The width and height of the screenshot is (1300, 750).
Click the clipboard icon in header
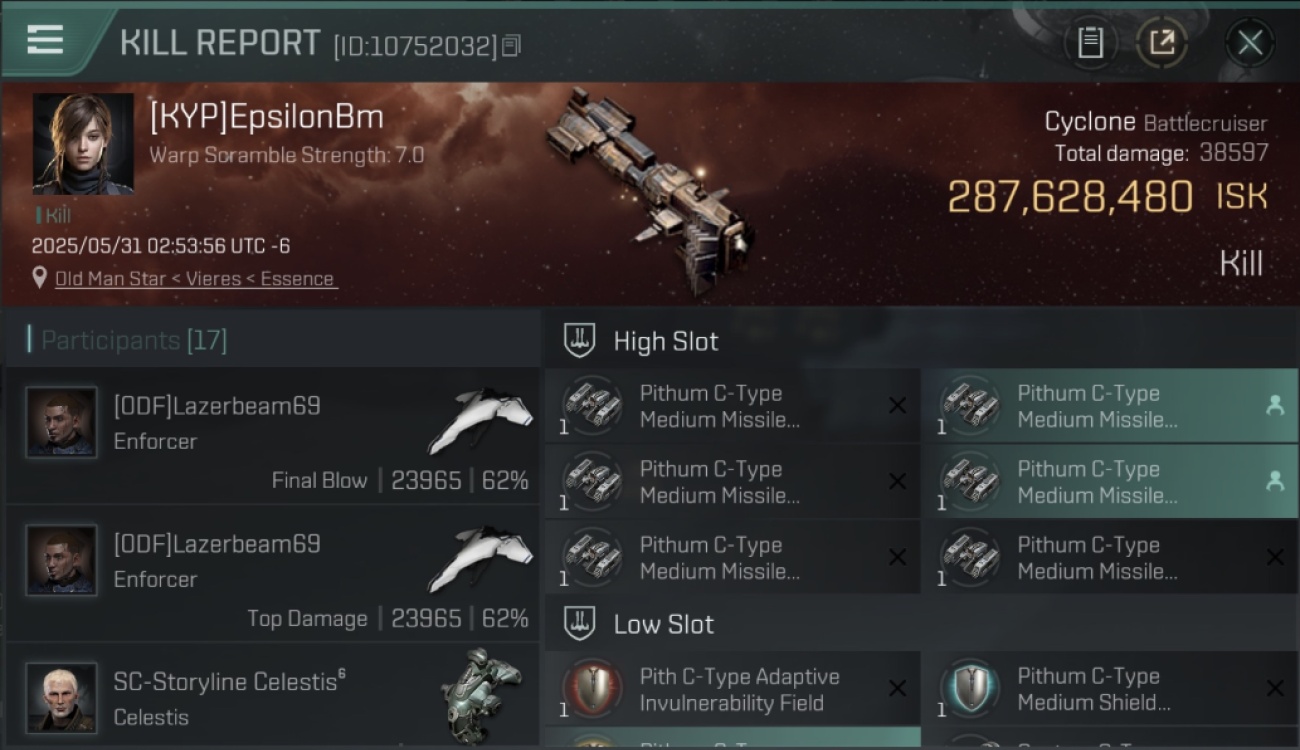coord(1090,42)
